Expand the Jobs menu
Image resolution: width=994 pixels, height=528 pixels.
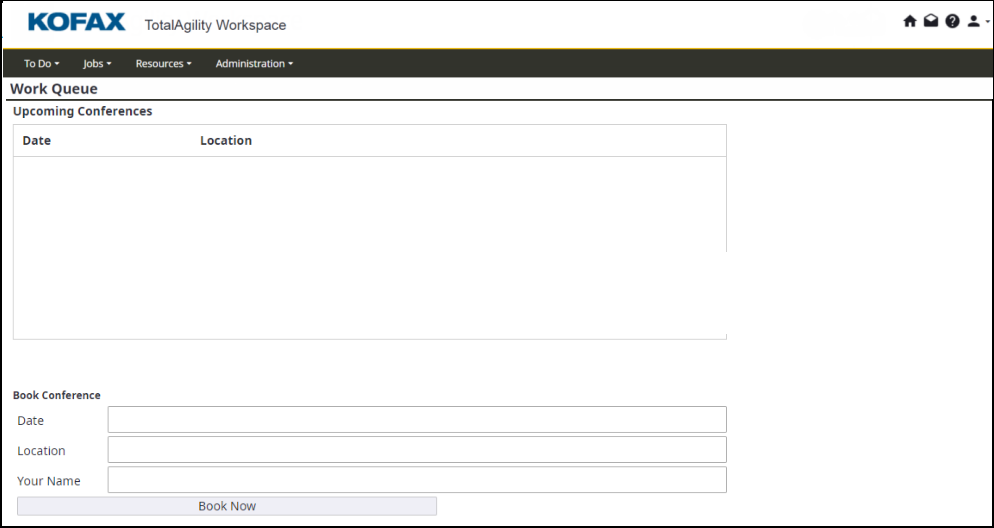(97, 63)
